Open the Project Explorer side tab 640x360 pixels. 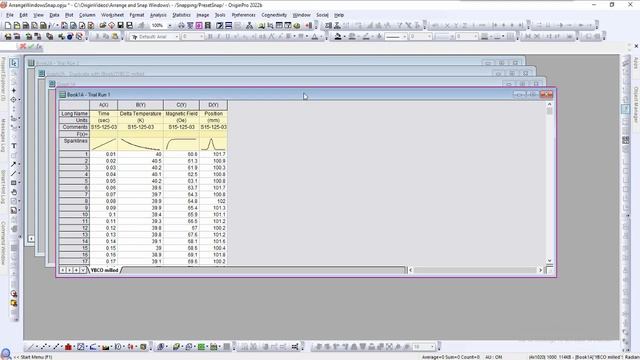point(3,79)
